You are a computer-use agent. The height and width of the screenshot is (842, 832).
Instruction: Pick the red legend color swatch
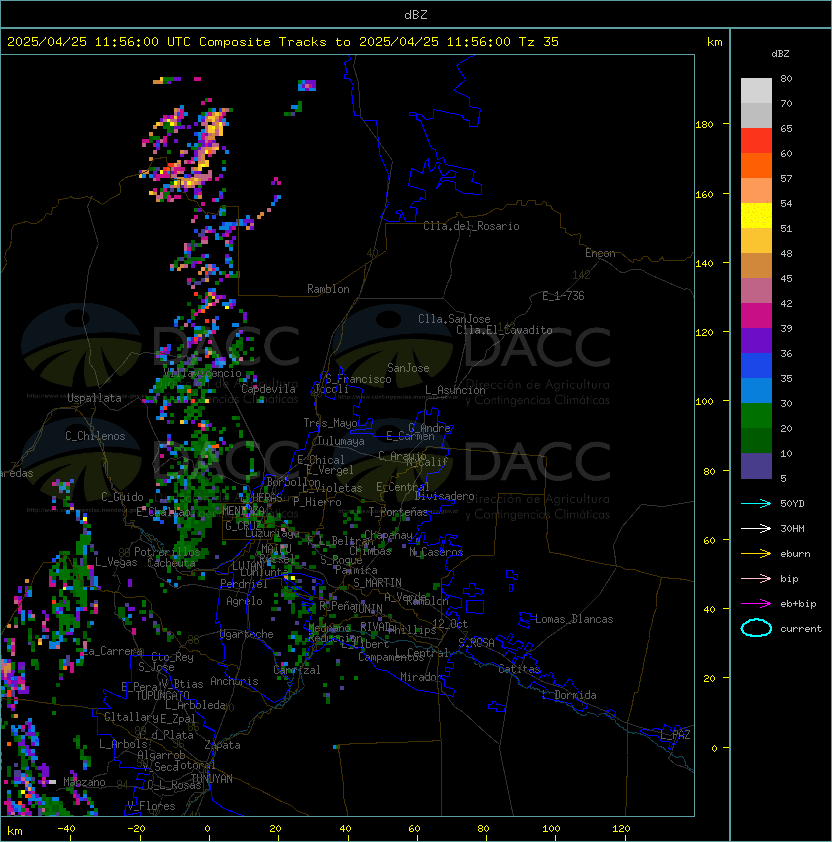pos(756,141)
